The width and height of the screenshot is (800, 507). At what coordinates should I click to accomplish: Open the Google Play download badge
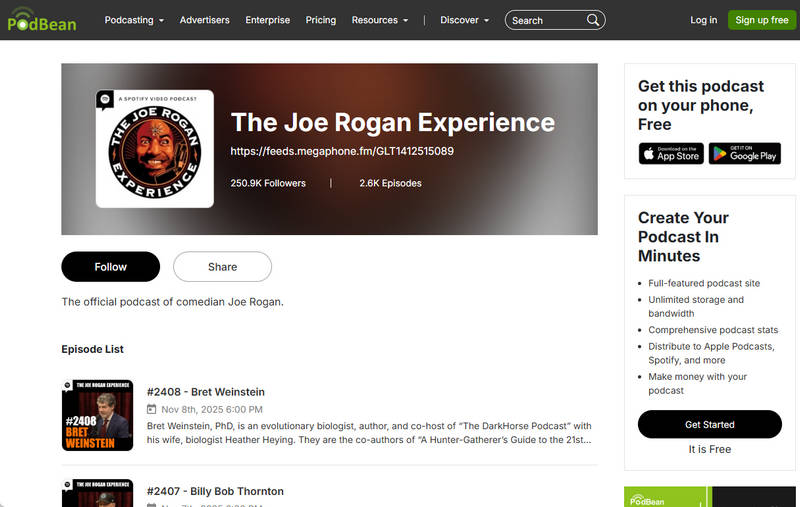[745, 154]
